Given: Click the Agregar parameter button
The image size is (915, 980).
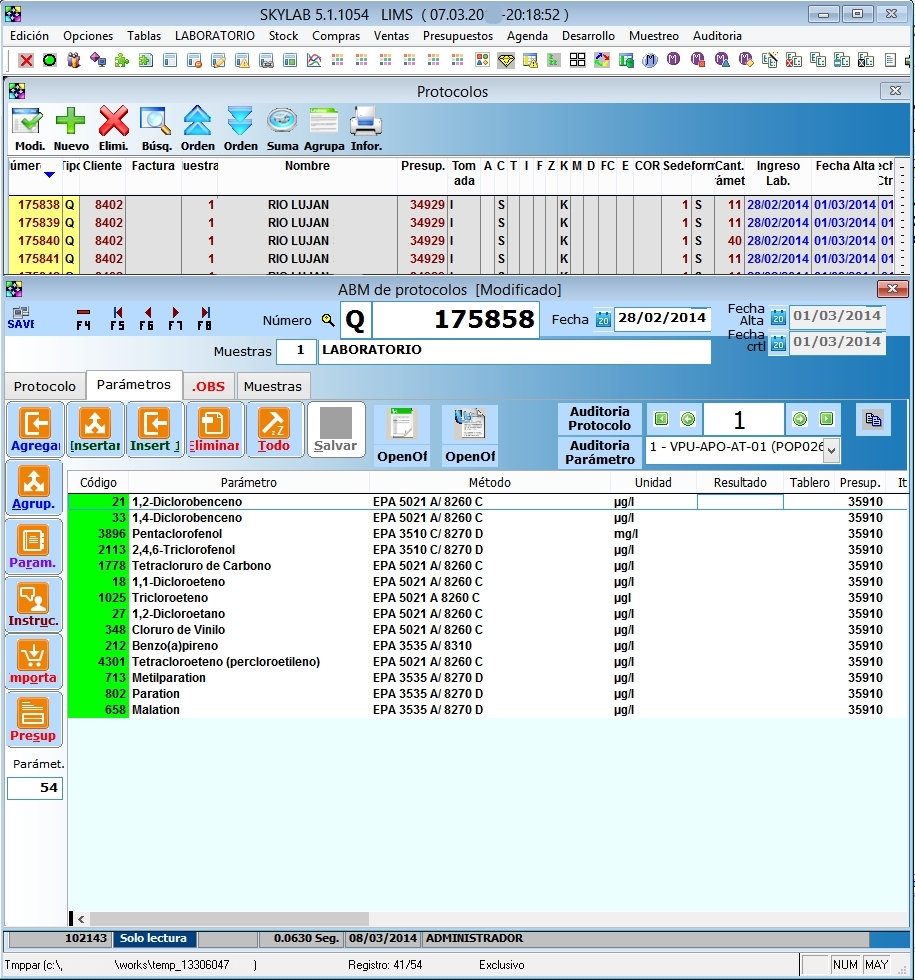Looking at the screenshot, I should click(x=35, y=430).
